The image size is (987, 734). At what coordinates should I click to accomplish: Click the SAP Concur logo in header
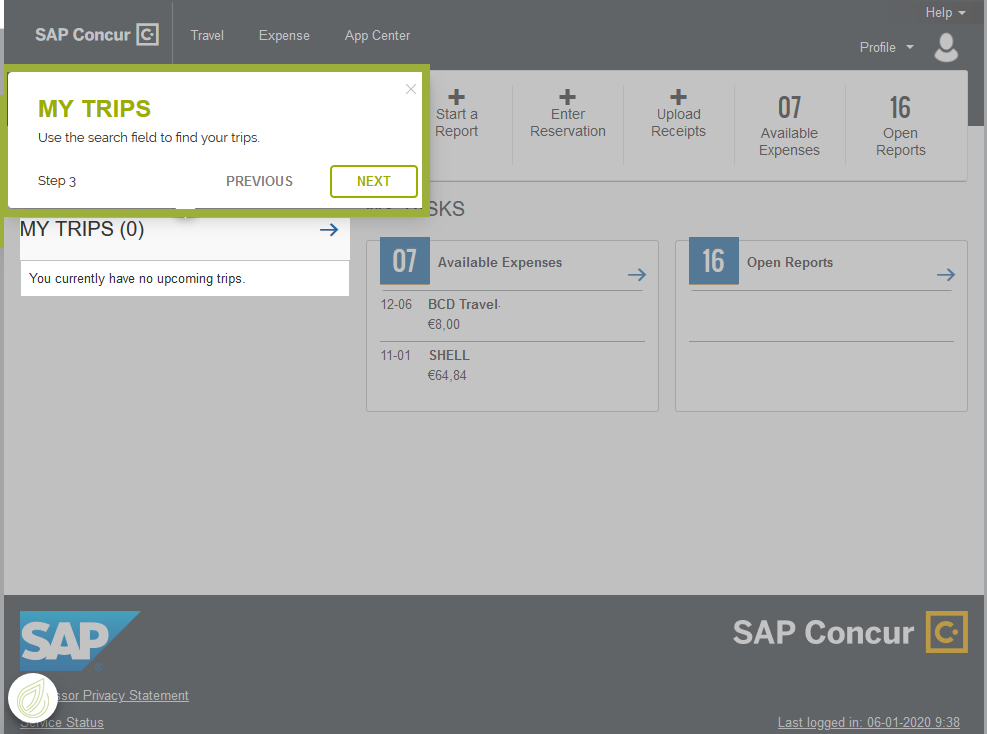click(x=96, y=35)
